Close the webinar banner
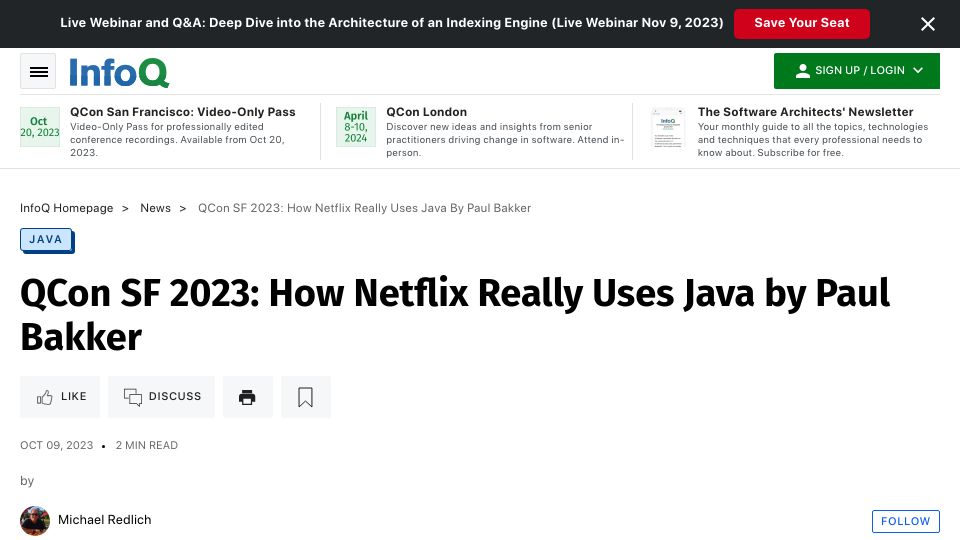The height and width of the screenshot is (540, 960). (928, 24)
